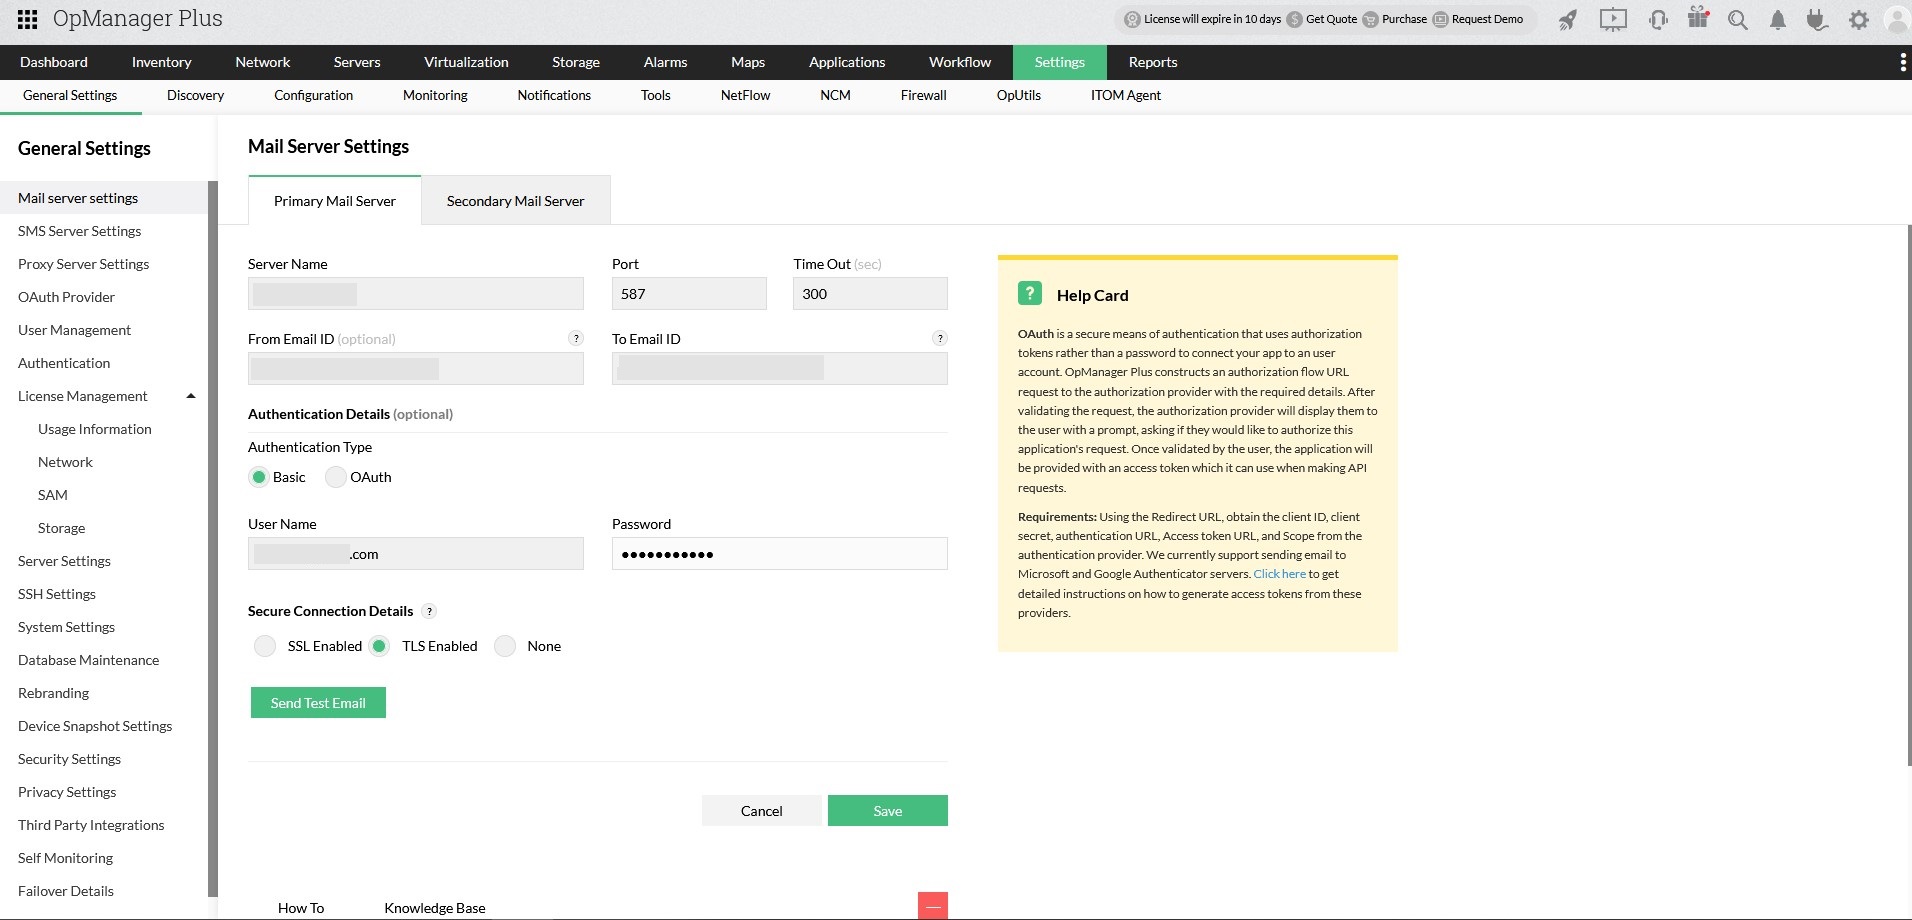Screen dimensions: 1912x920
Task: Open the apps grid launcher icon
Action: click(x=28, y=19)
